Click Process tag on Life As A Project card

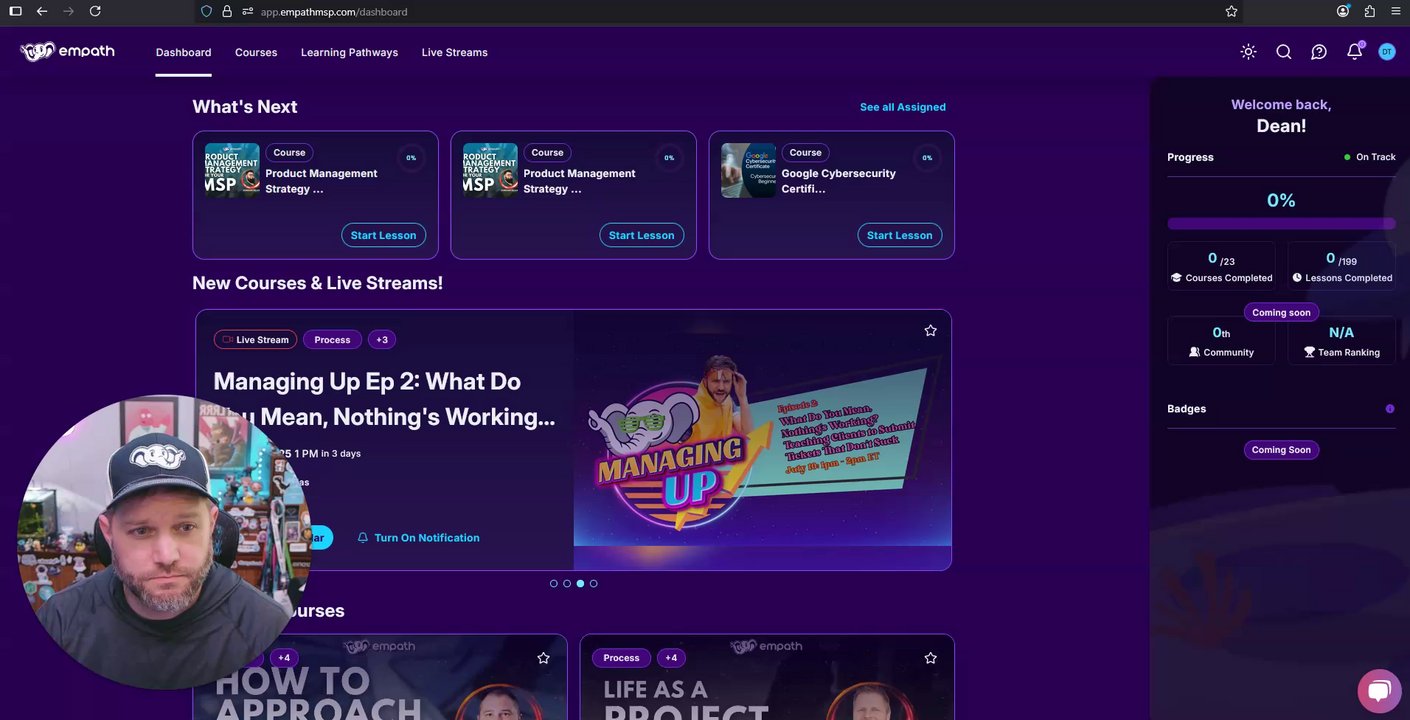[621, 658]
